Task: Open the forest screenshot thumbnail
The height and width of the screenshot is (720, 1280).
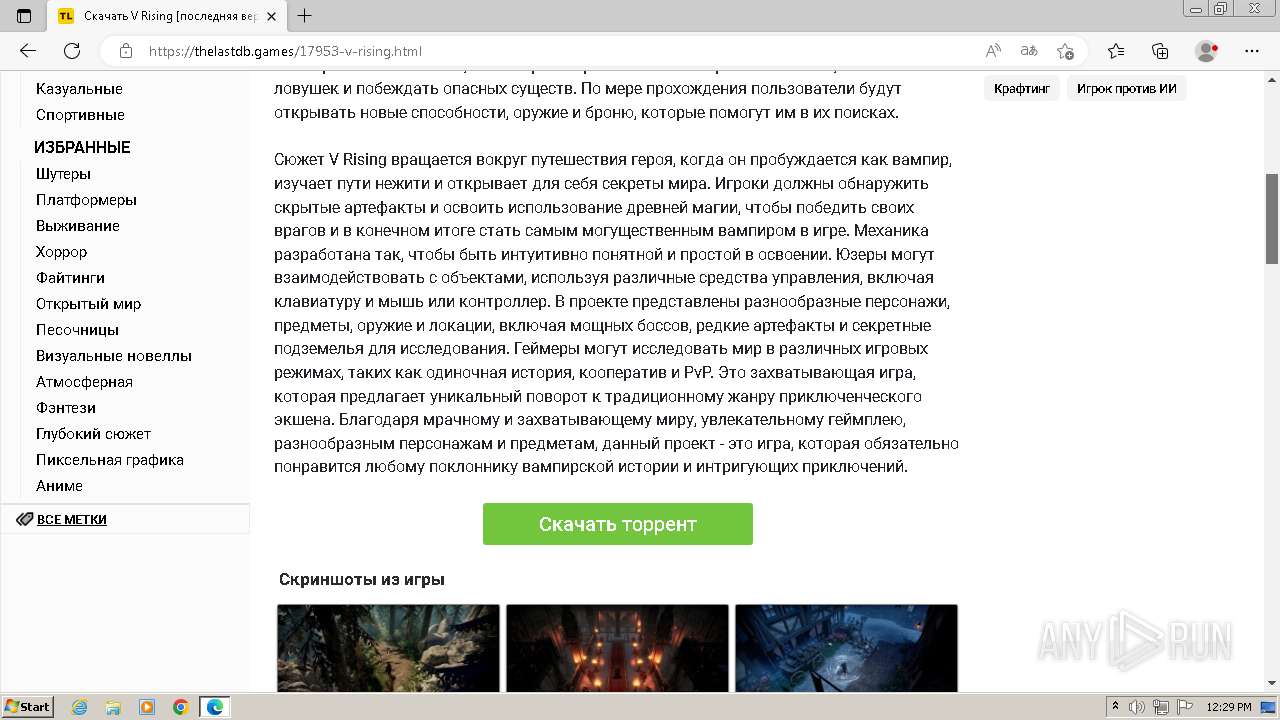Action: [x=388, y=648]
